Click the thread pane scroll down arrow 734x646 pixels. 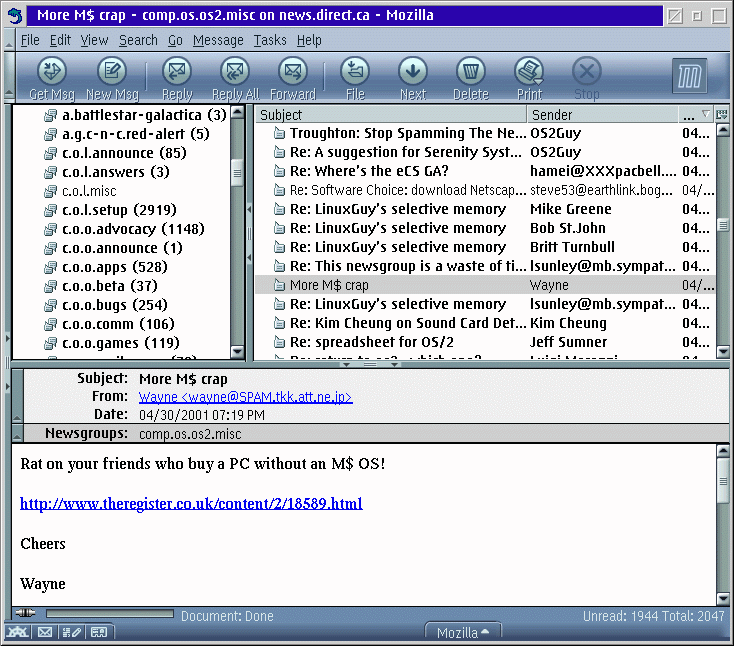(x=723, y=351)
